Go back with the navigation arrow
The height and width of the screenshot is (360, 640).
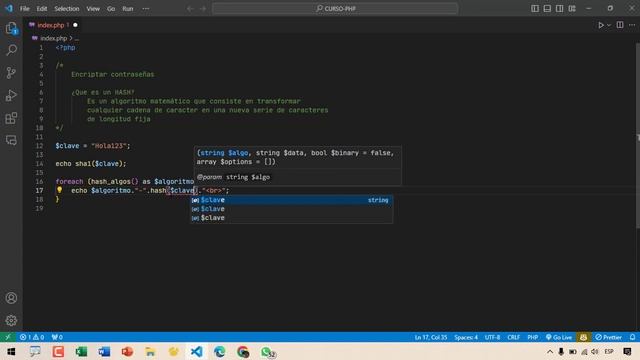tap(190, 9)
